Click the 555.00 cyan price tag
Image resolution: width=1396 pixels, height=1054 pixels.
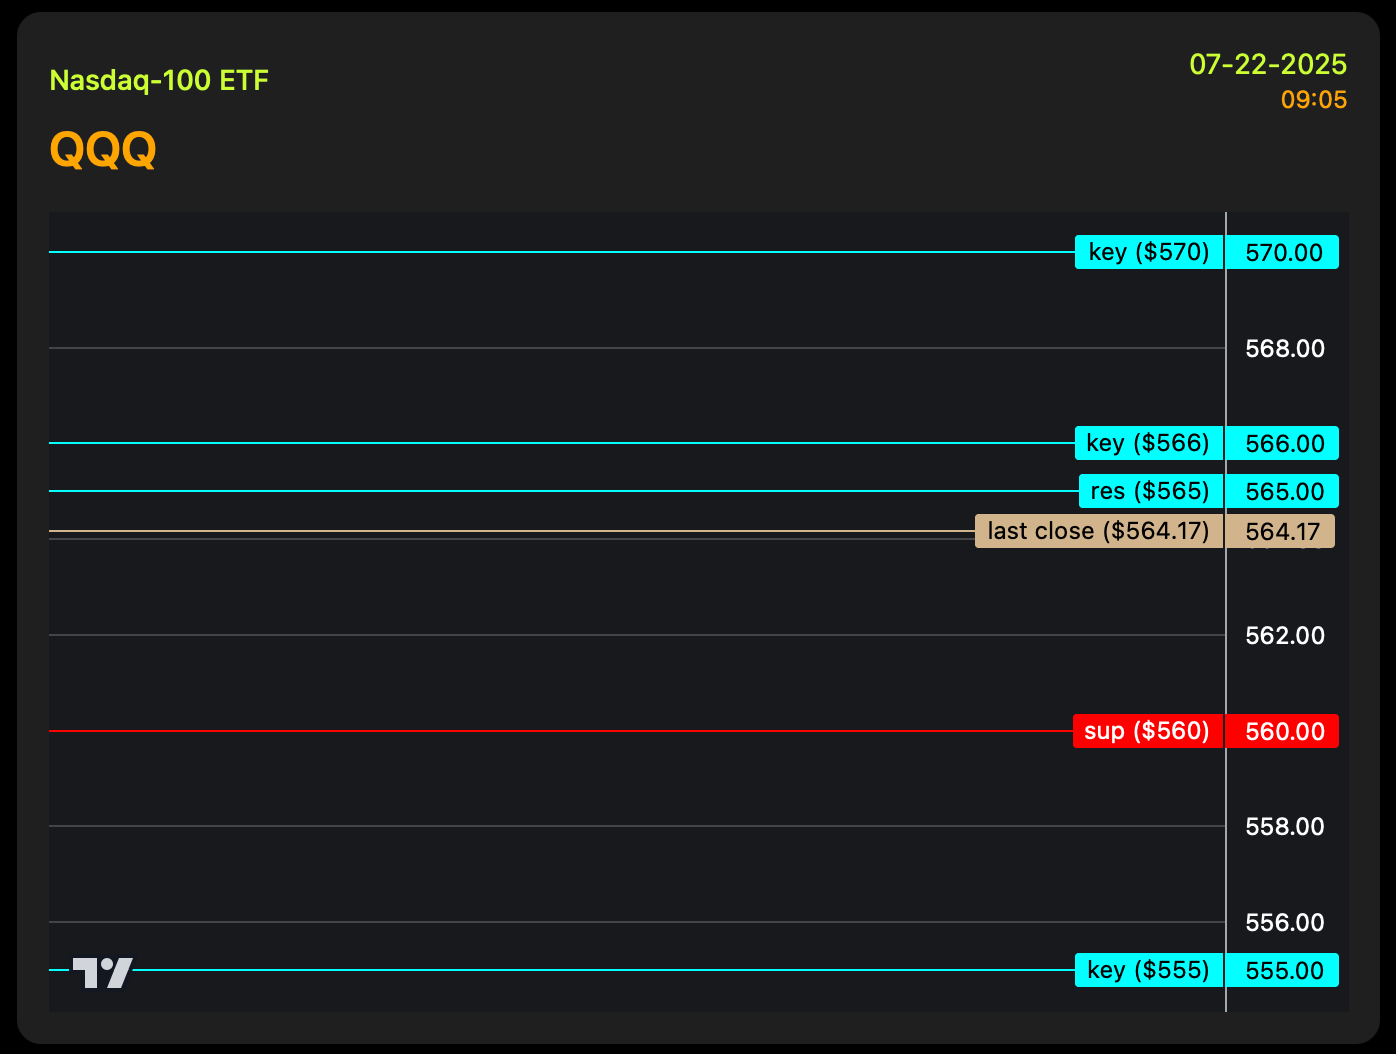(x=1283, y=971)
